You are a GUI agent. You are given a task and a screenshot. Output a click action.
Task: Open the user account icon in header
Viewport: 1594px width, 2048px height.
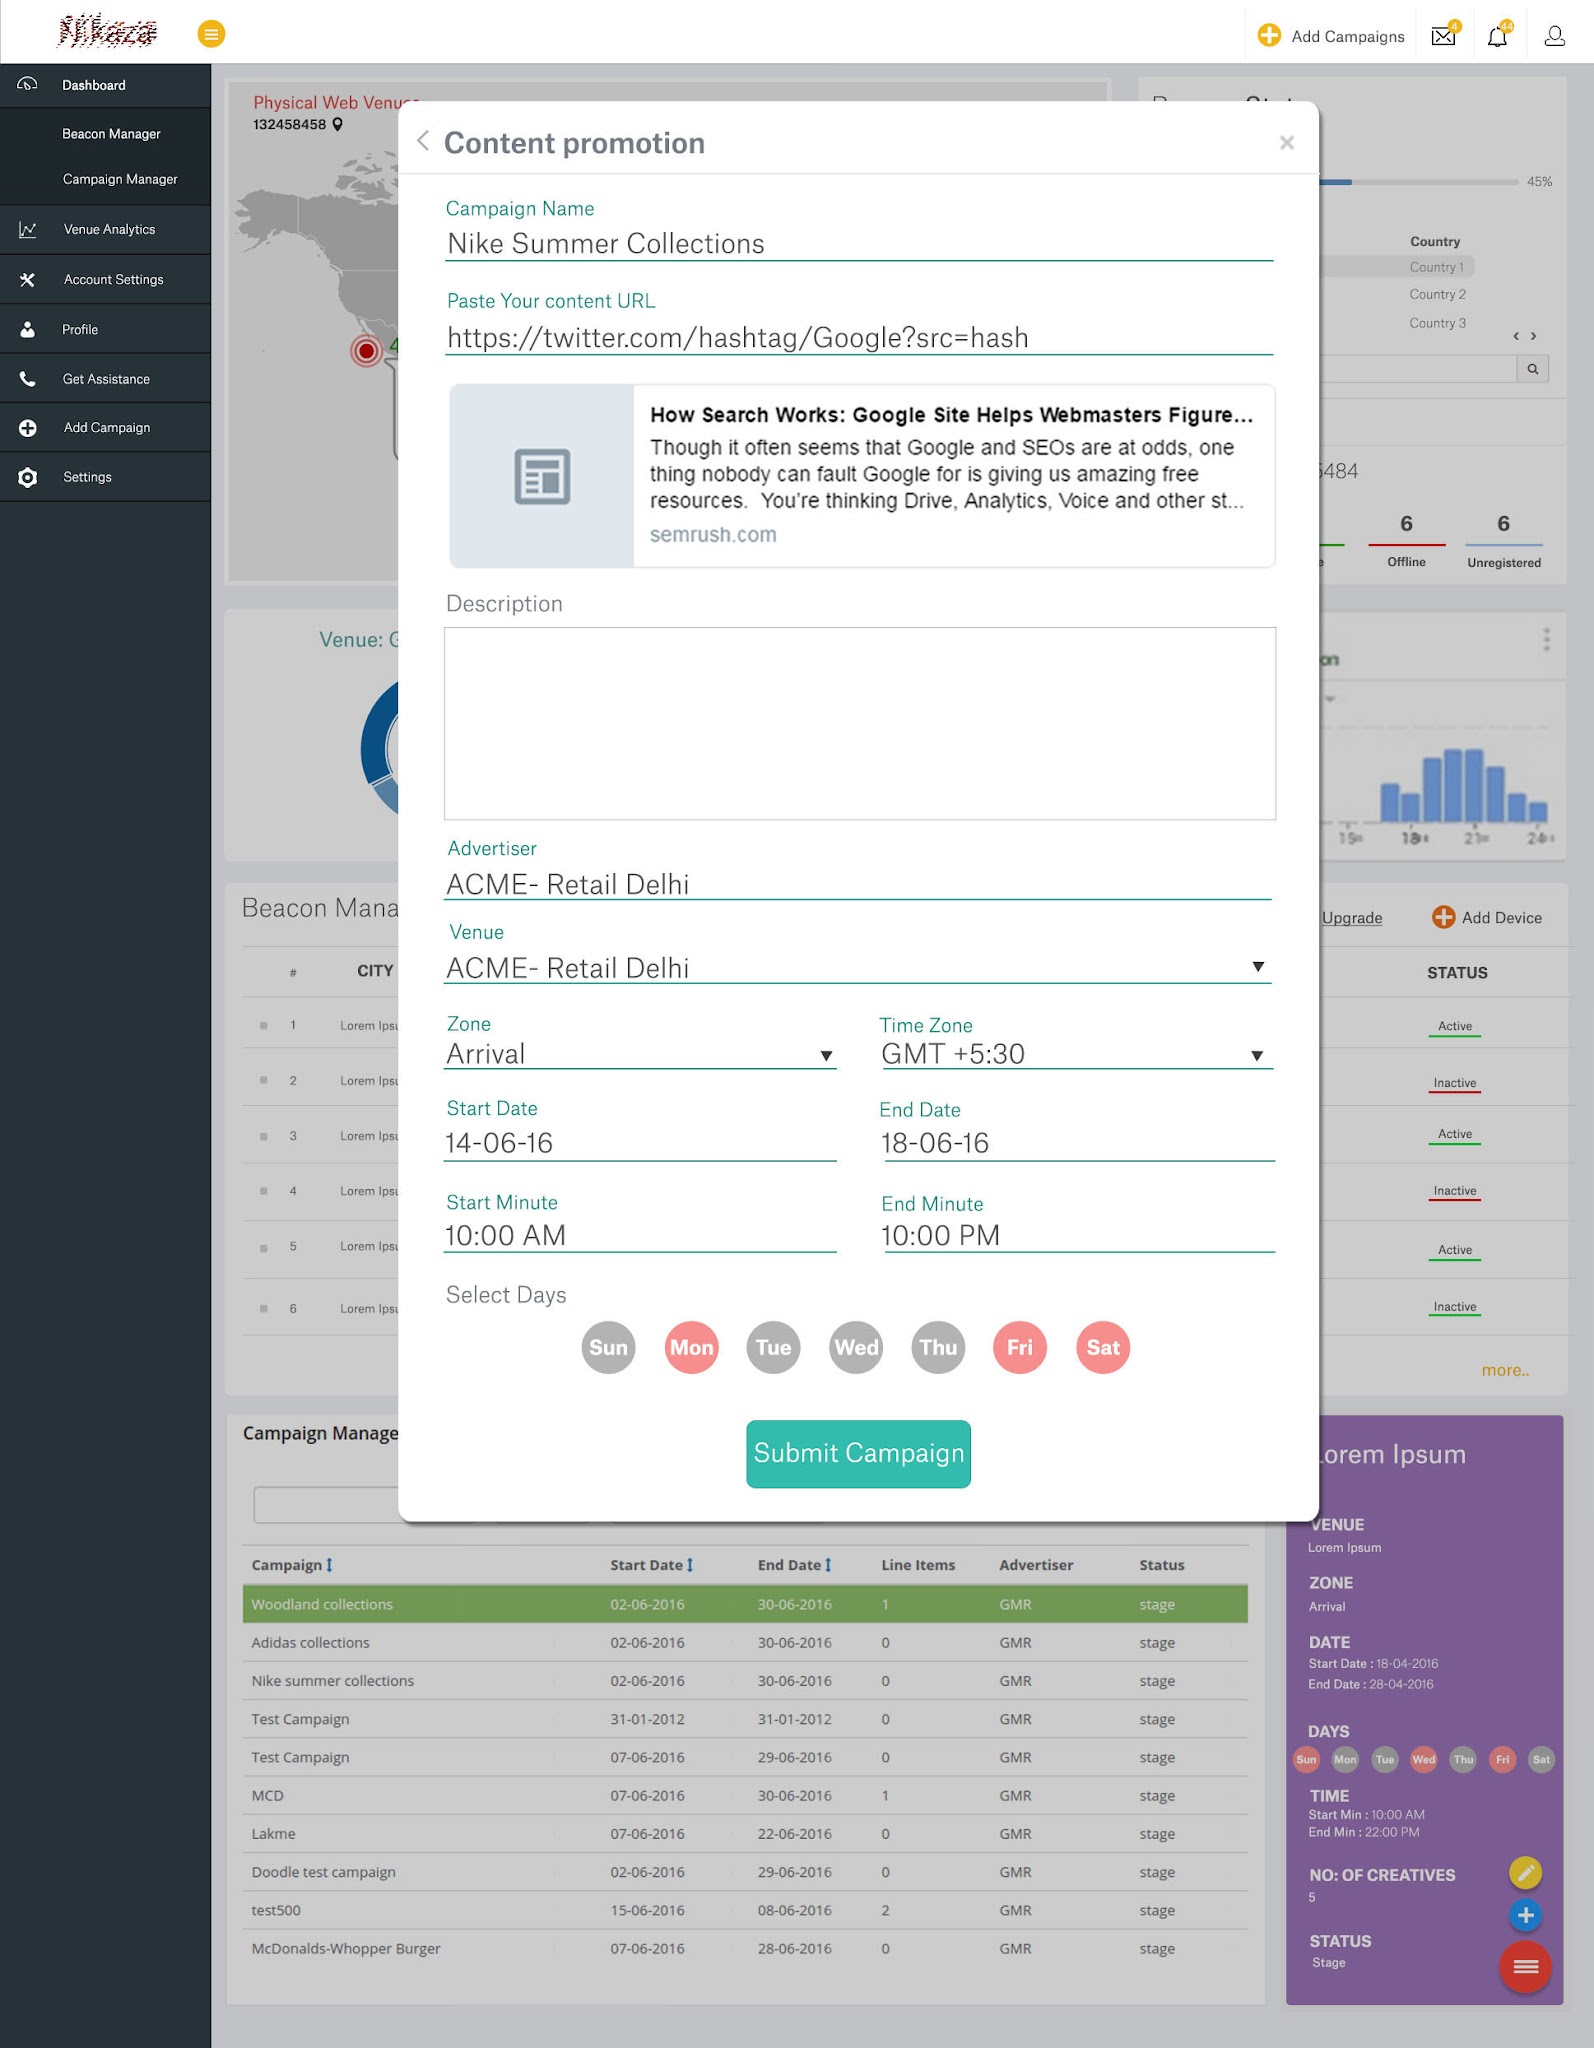[x=1554, y=37]
